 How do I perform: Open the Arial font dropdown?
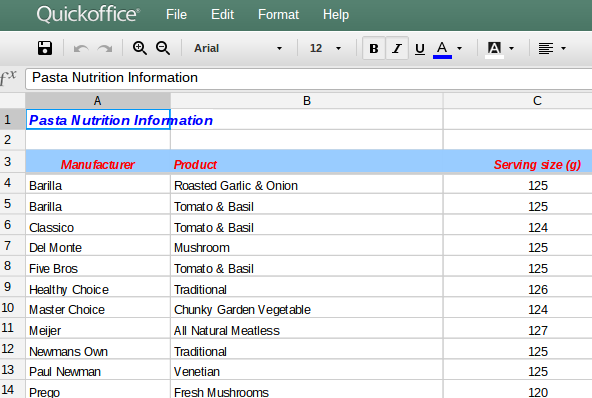pos(238,48)
